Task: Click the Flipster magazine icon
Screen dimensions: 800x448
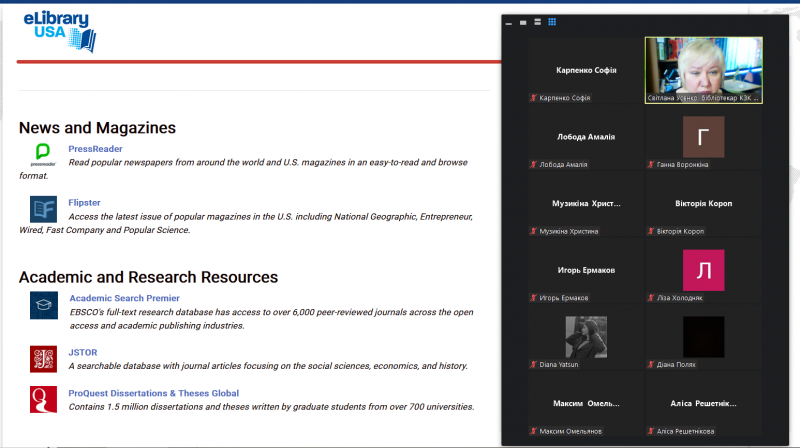Action: click(43, 209)
